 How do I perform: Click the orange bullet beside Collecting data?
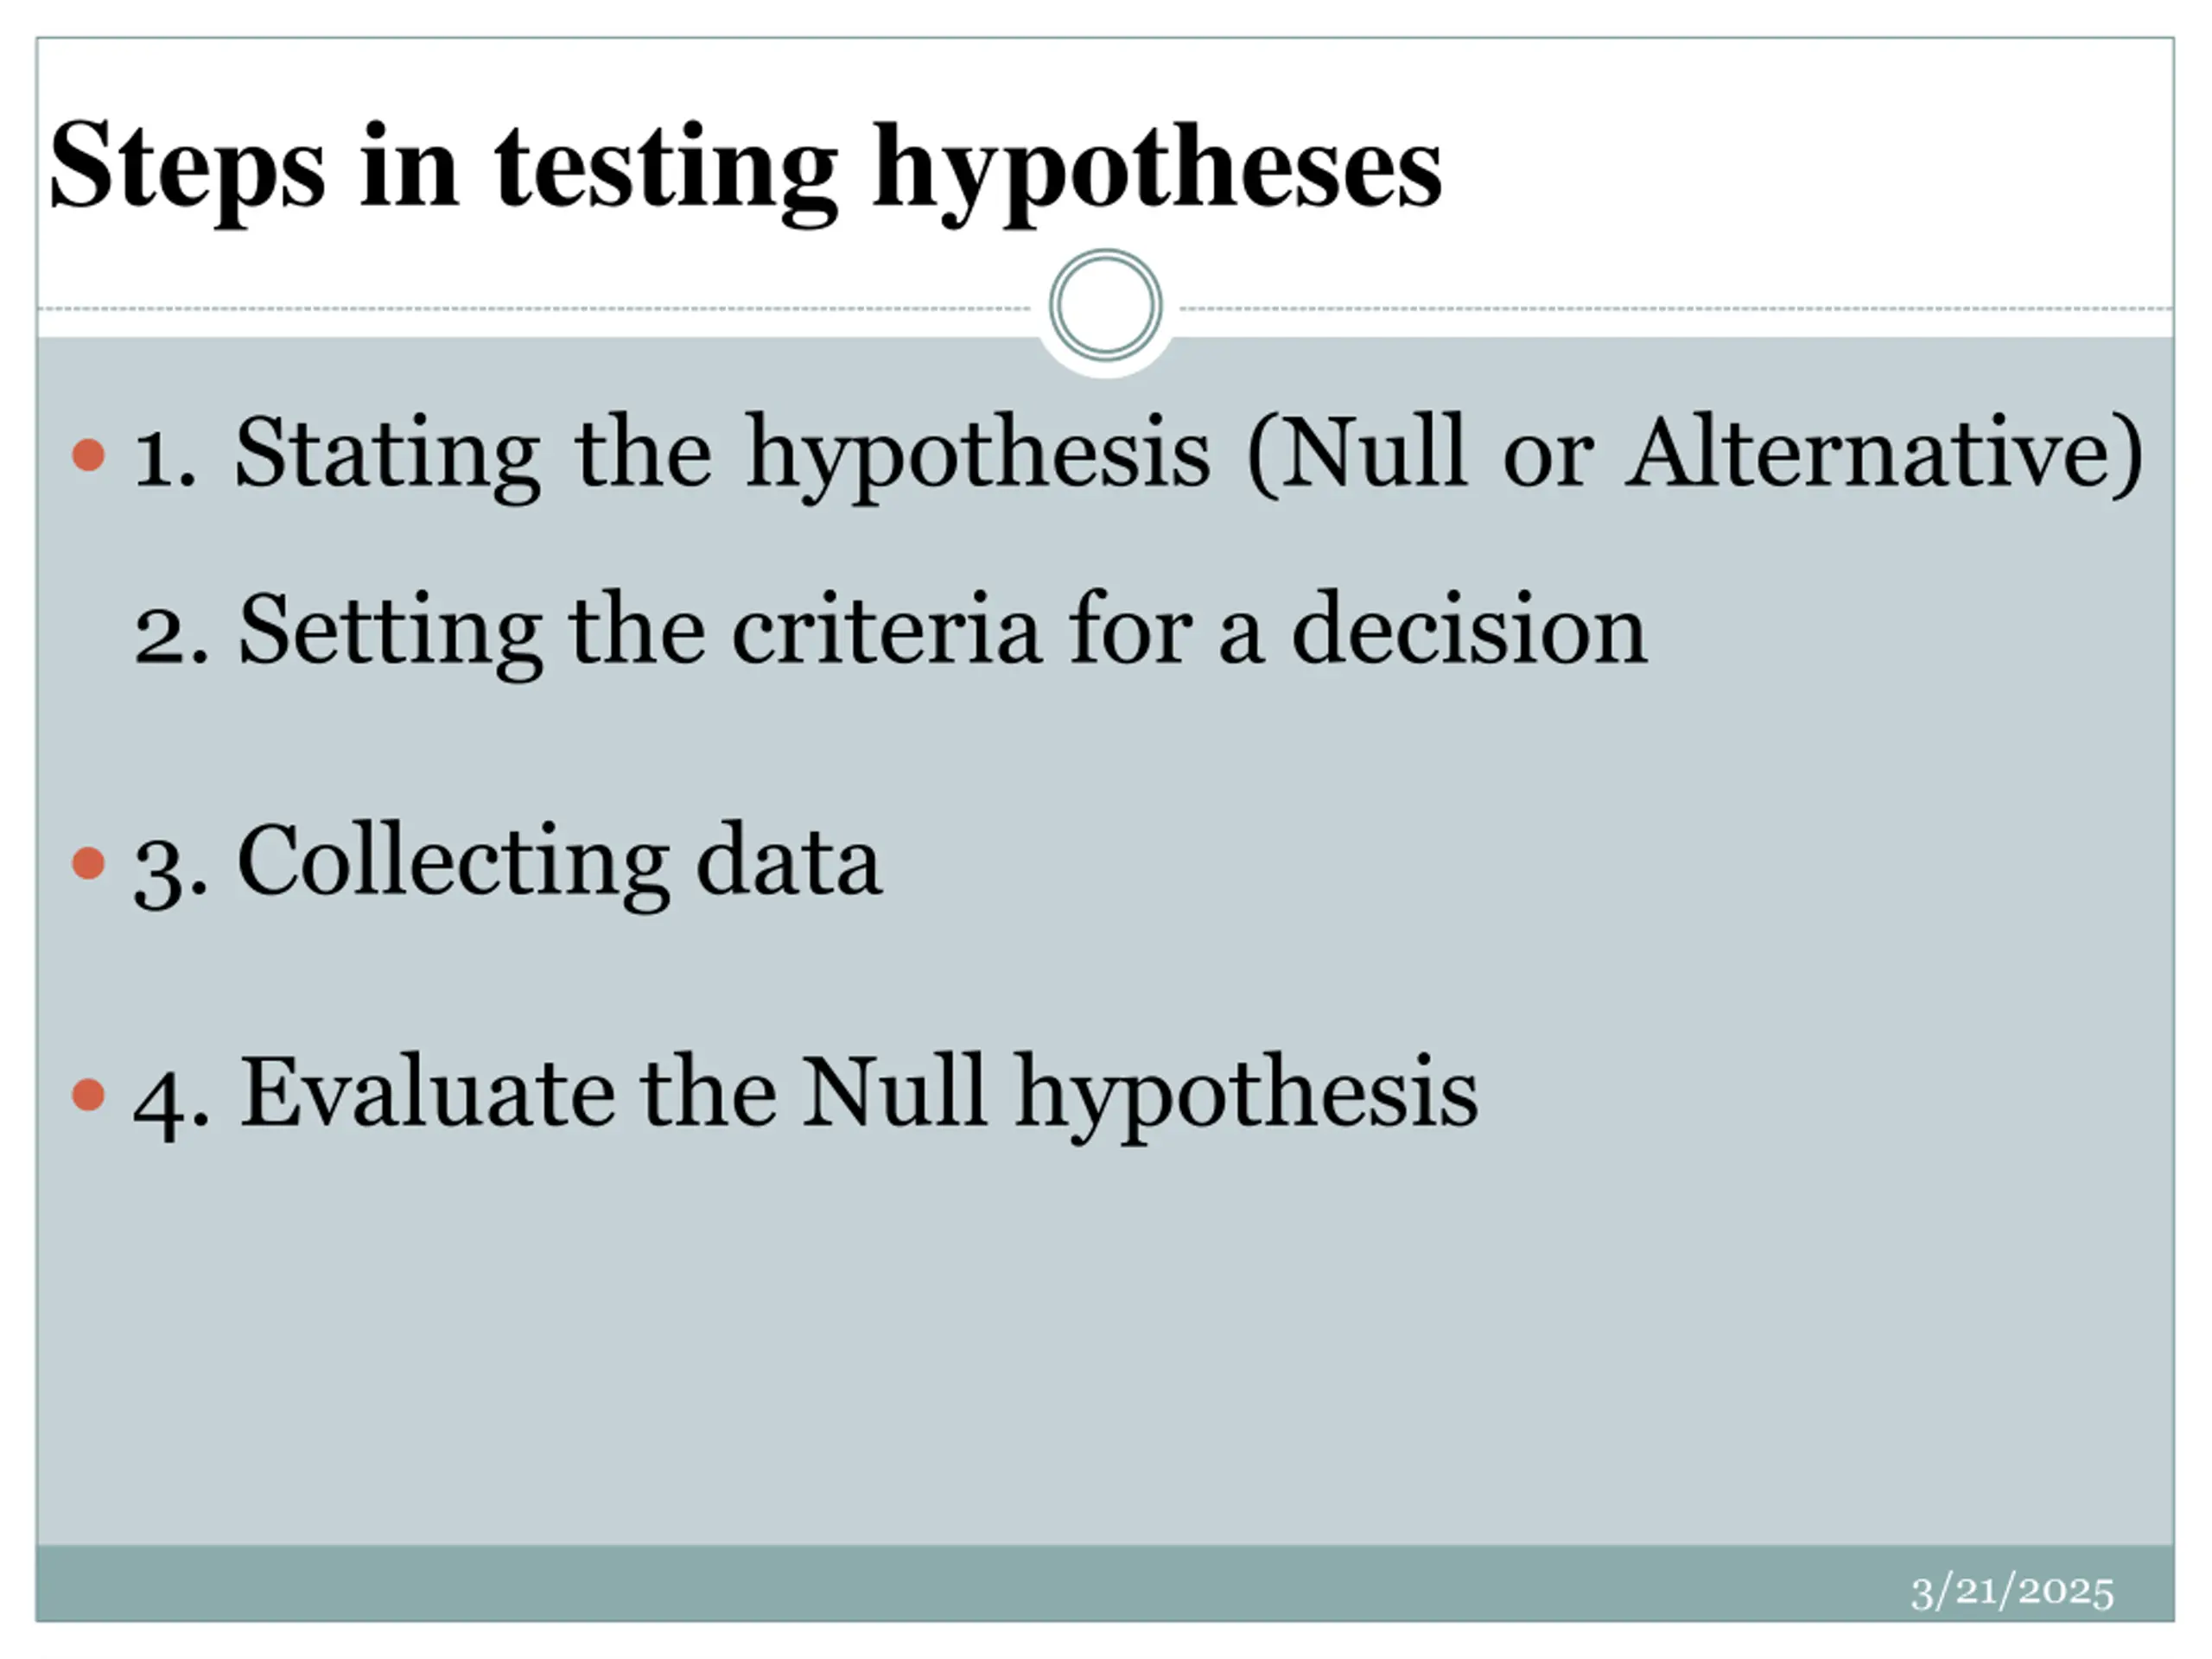coord(89,863)
